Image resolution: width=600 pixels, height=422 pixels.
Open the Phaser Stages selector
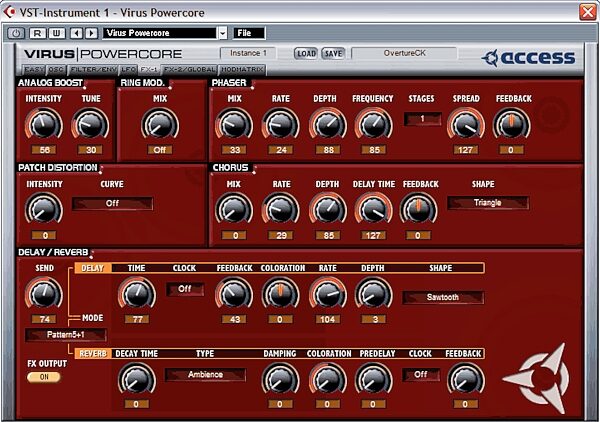422,119
